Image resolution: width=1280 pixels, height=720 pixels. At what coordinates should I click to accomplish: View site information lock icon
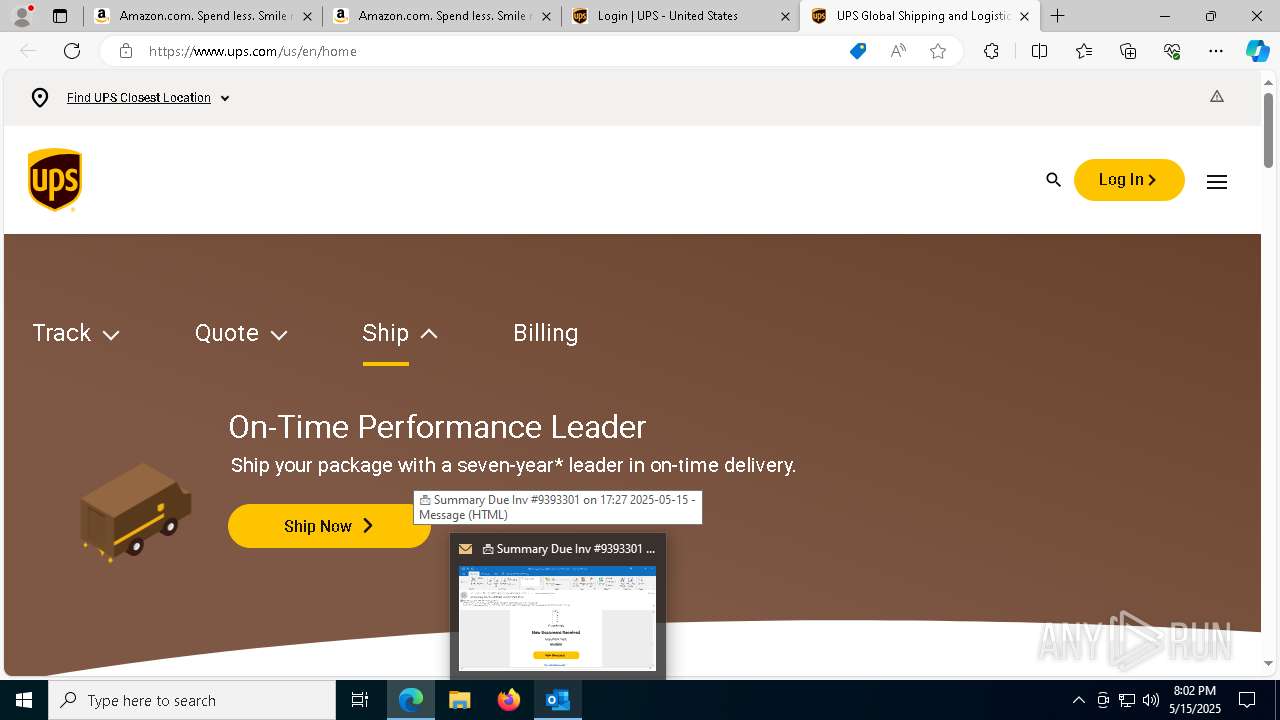click(x=126, y=51)
